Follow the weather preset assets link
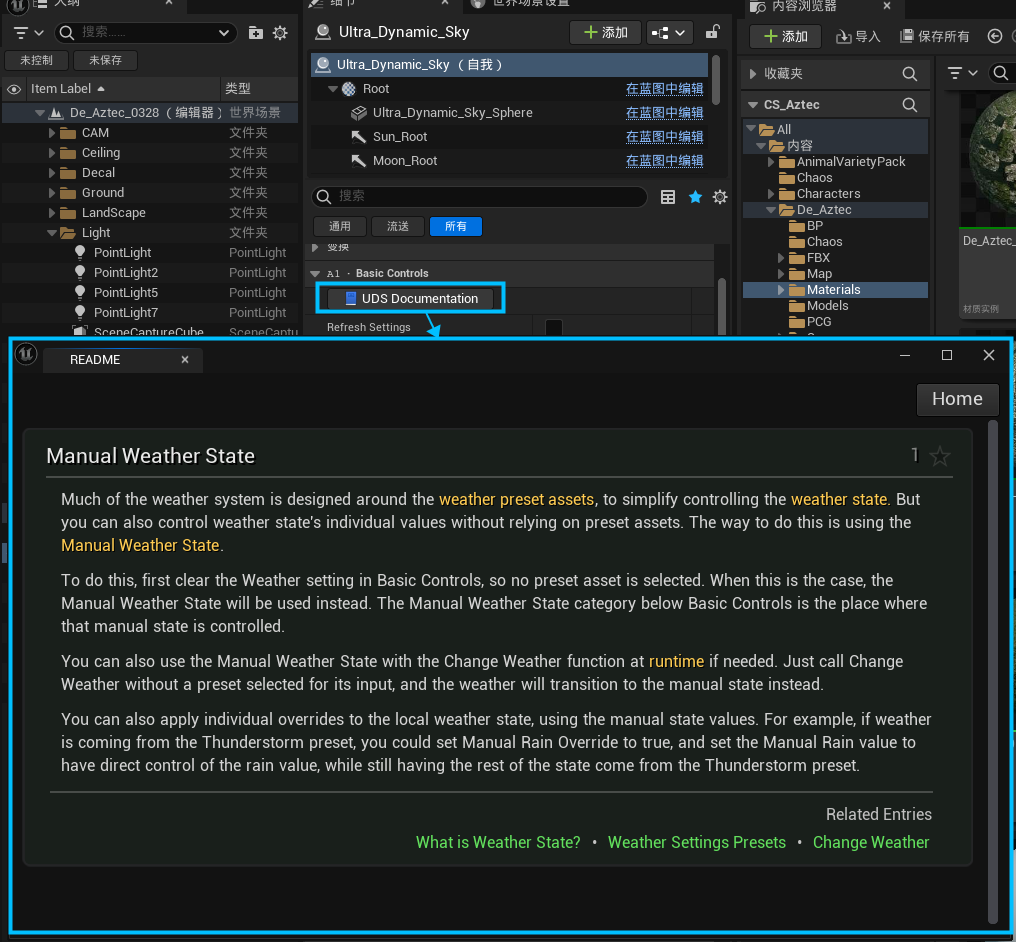The width and height of the screenshot is (1016, 942). tap(516, 500)
